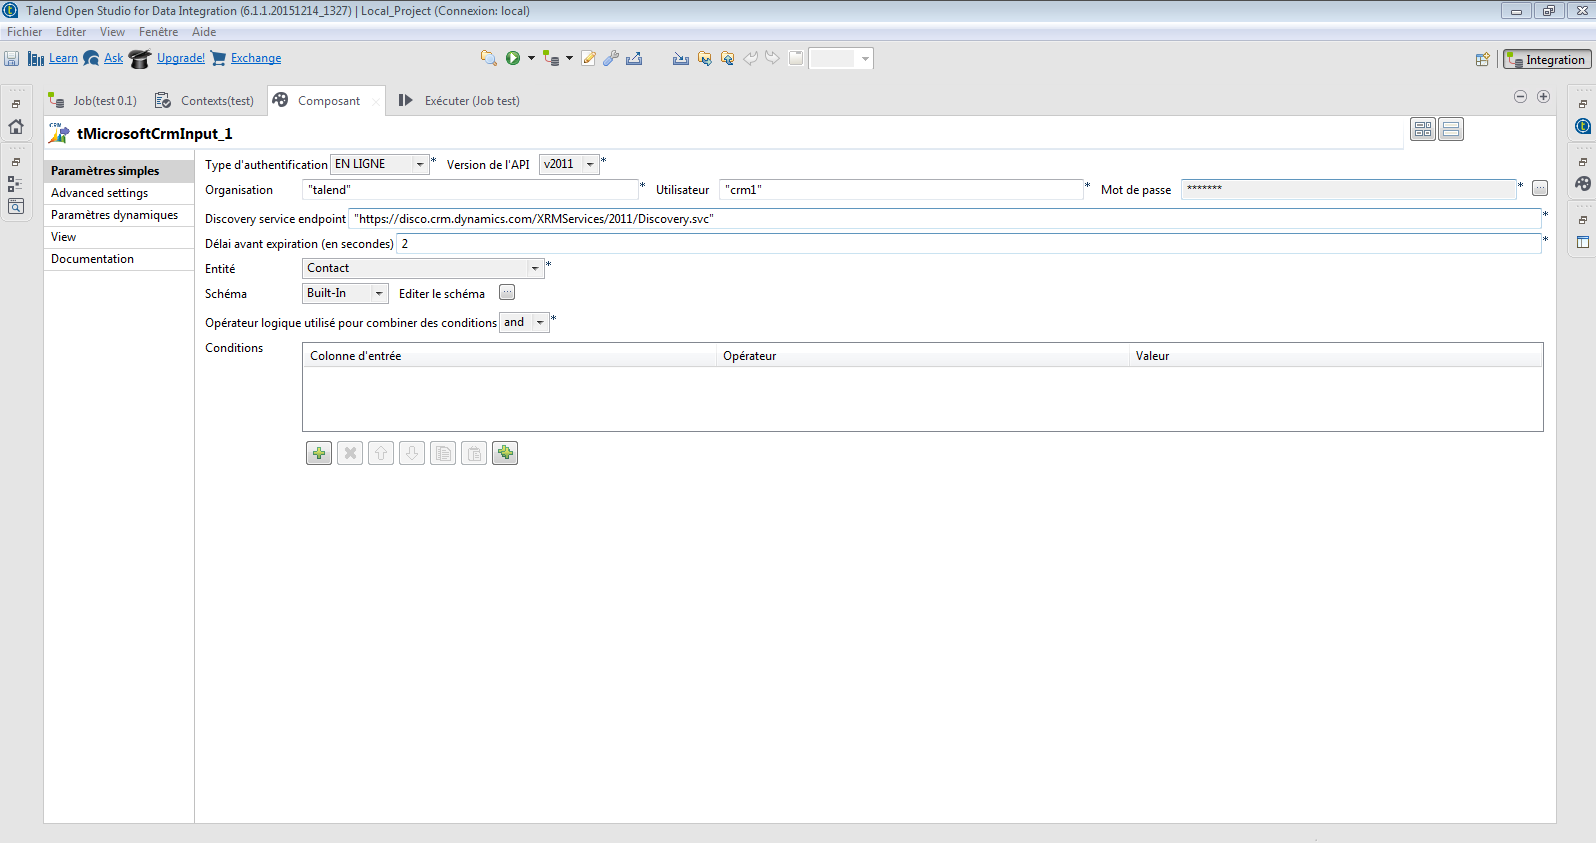Select Paramètres simples in the side list

(x=119, y=171)
